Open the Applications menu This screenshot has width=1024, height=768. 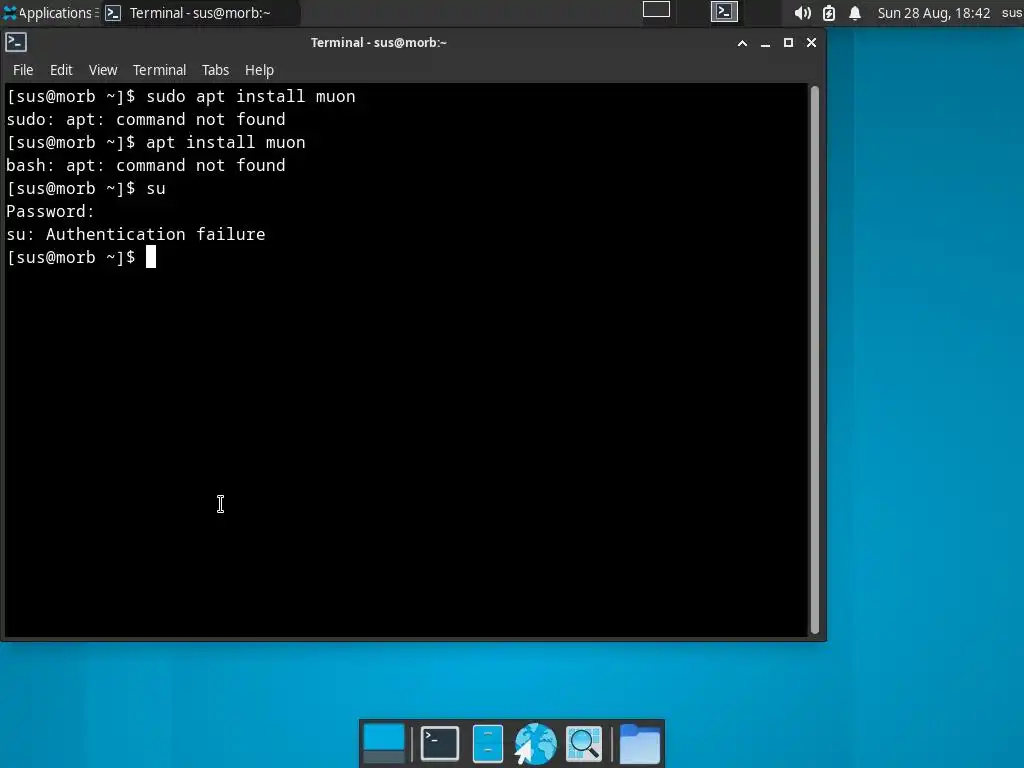tap(48, 13)
